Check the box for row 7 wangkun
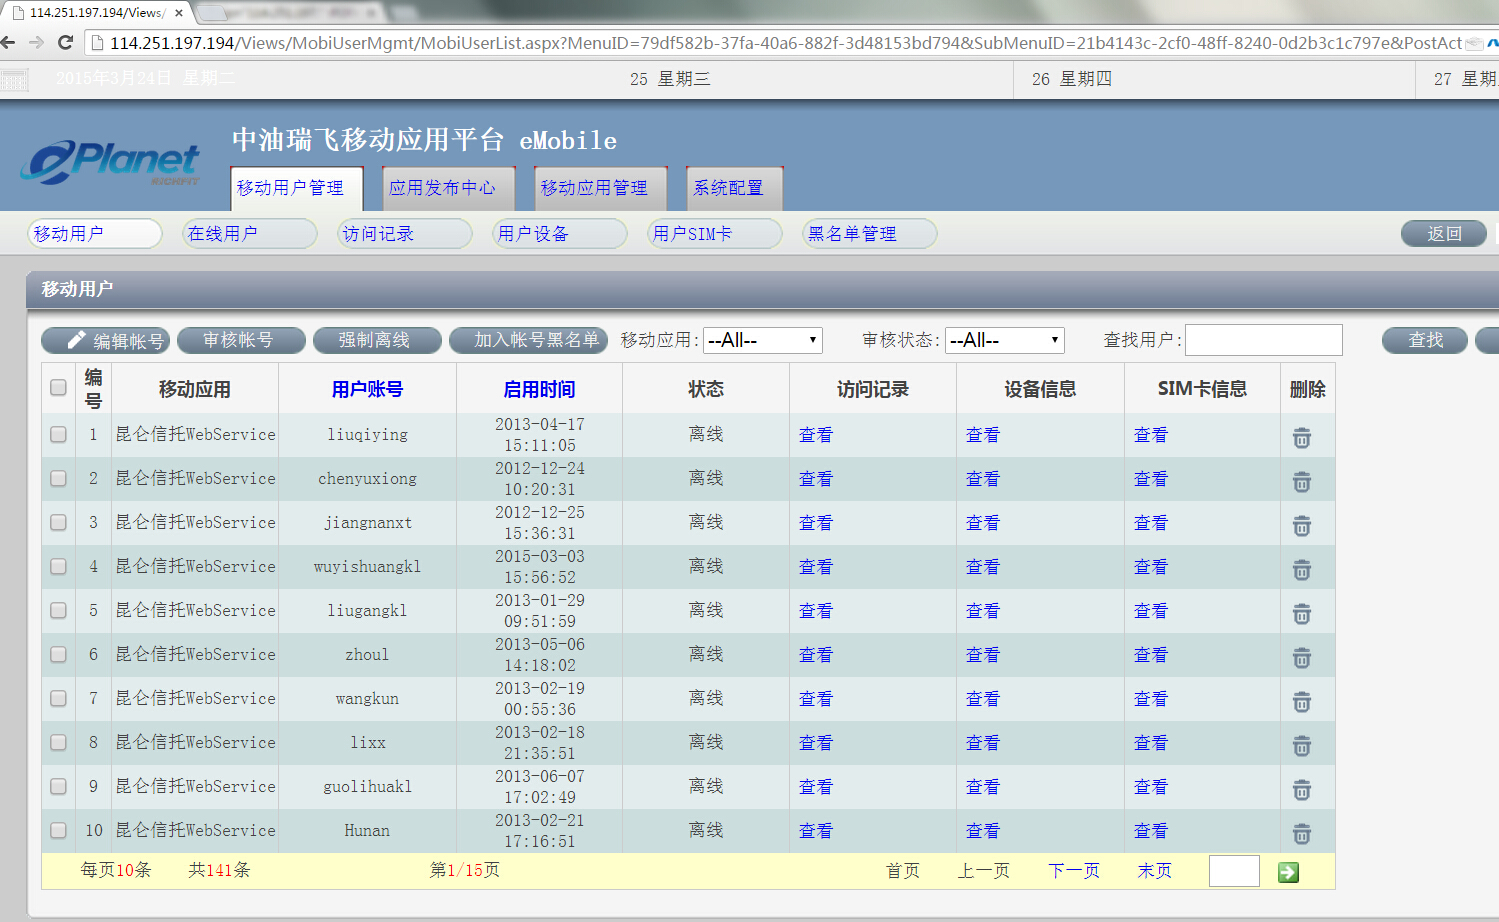Screen dimensions: 1499x922 coord(58,698)
